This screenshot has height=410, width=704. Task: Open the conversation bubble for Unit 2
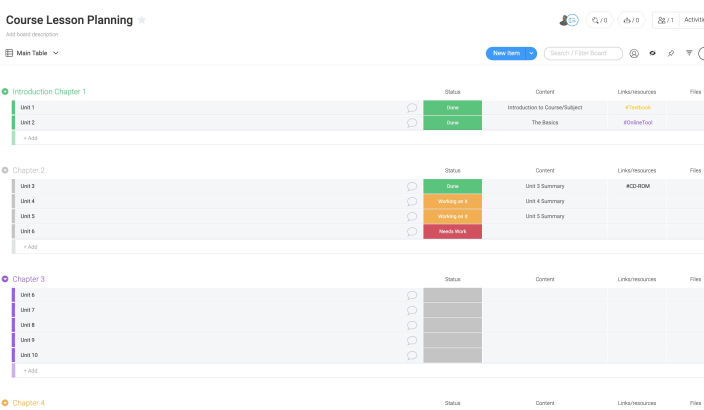(412, 123)
